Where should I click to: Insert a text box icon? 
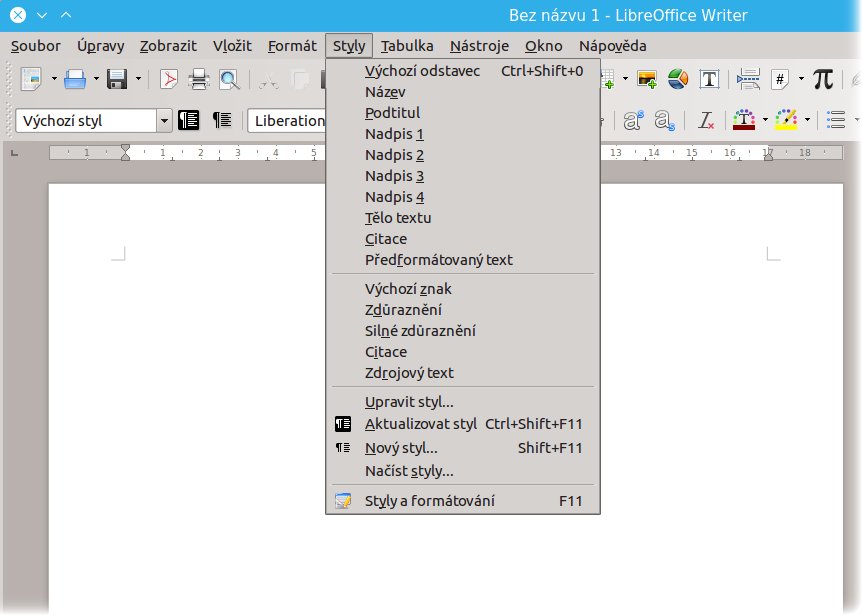coord(709,80)
